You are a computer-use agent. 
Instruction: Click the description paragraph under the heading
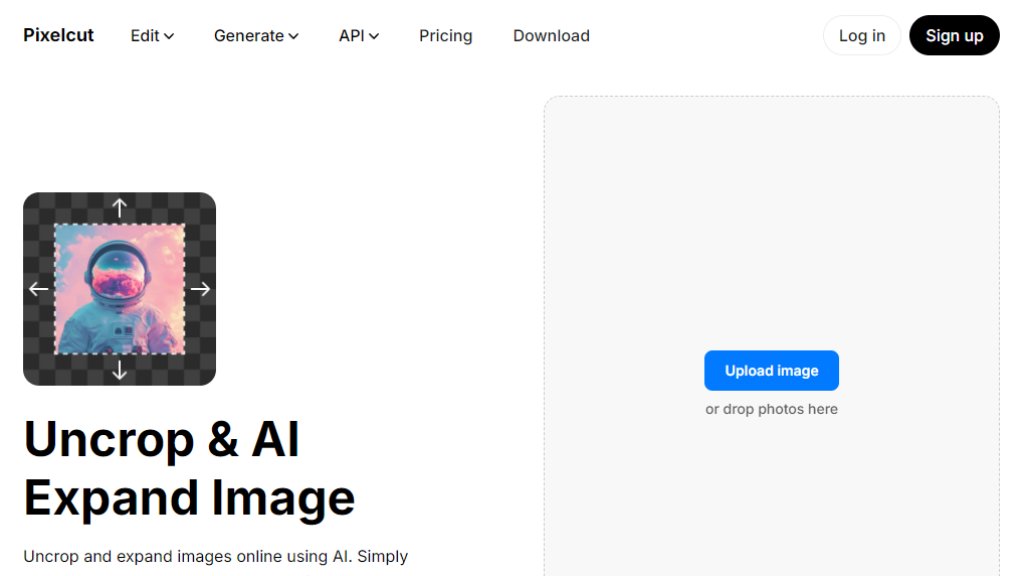(x=215, y=556)
